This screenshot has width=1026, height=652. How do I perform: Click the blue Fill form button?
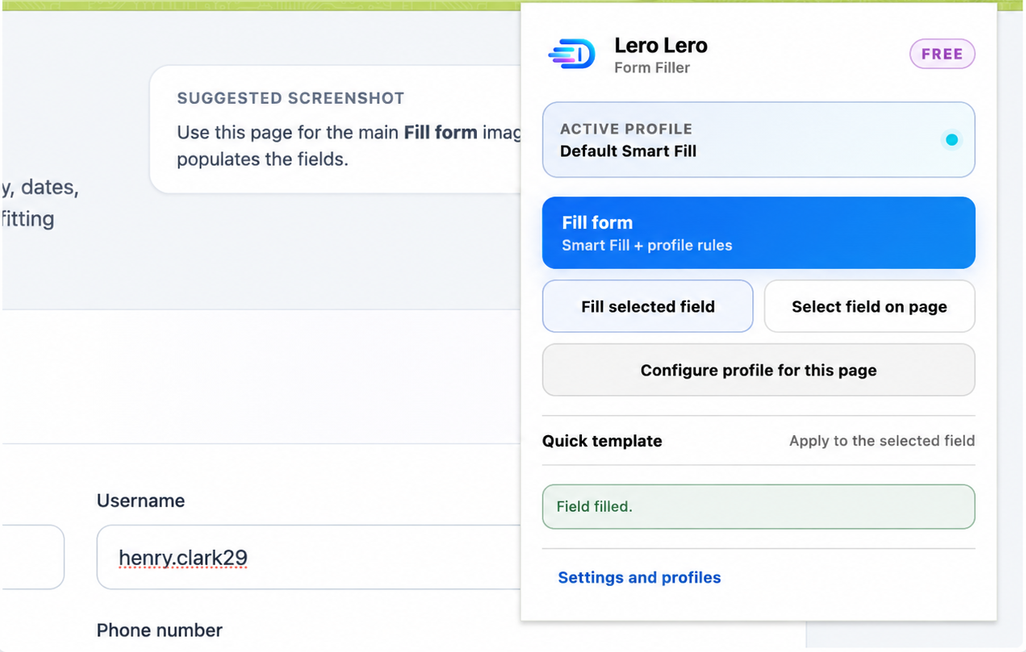(x=758, y=232)
